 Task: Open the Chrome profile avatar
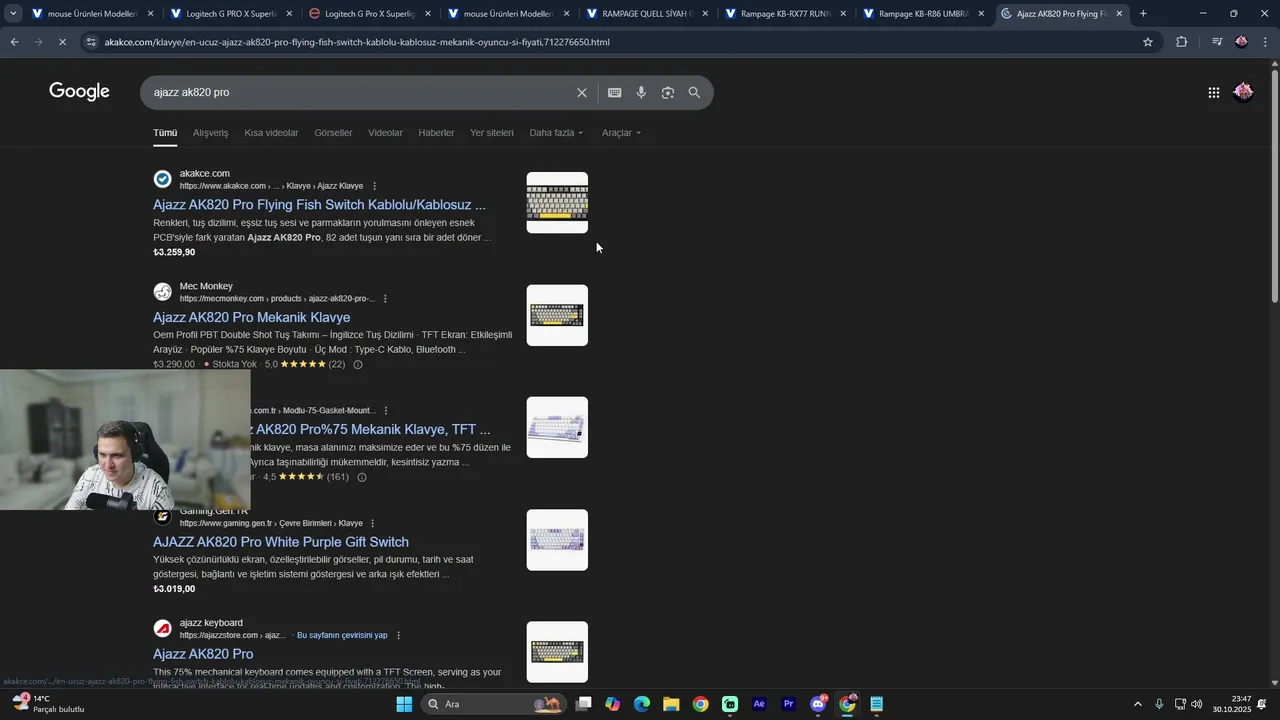[x=1241, y=42]
